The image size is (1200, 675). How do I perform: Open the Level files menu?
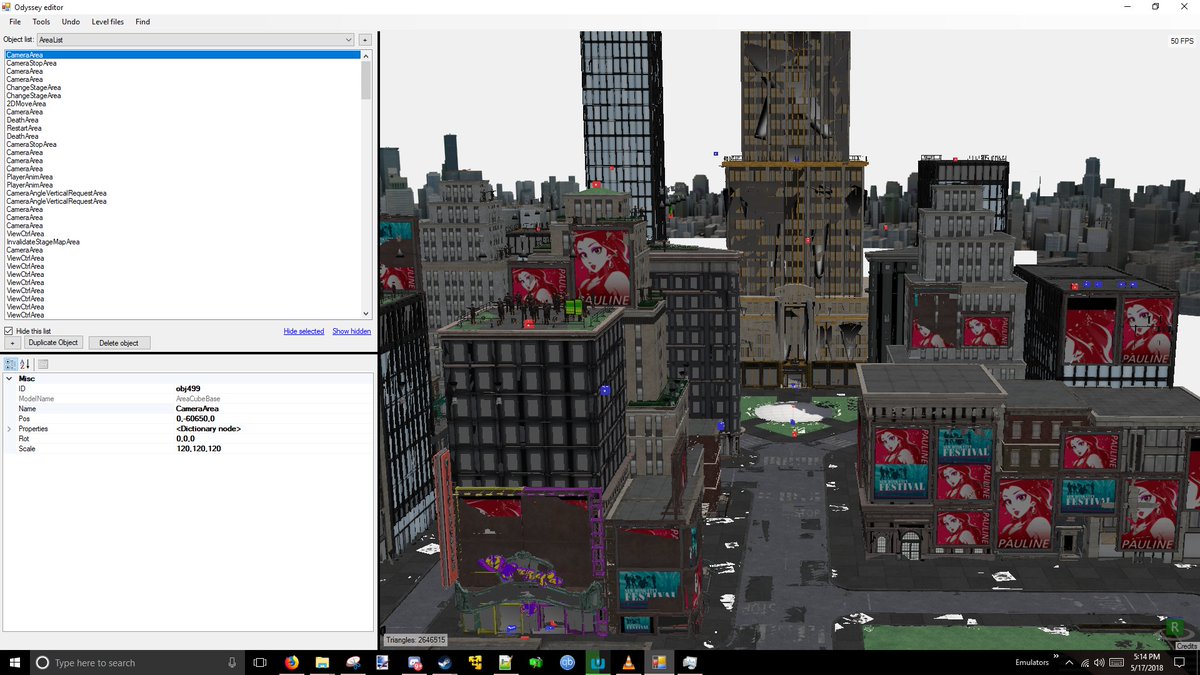[x=108, y=21]
